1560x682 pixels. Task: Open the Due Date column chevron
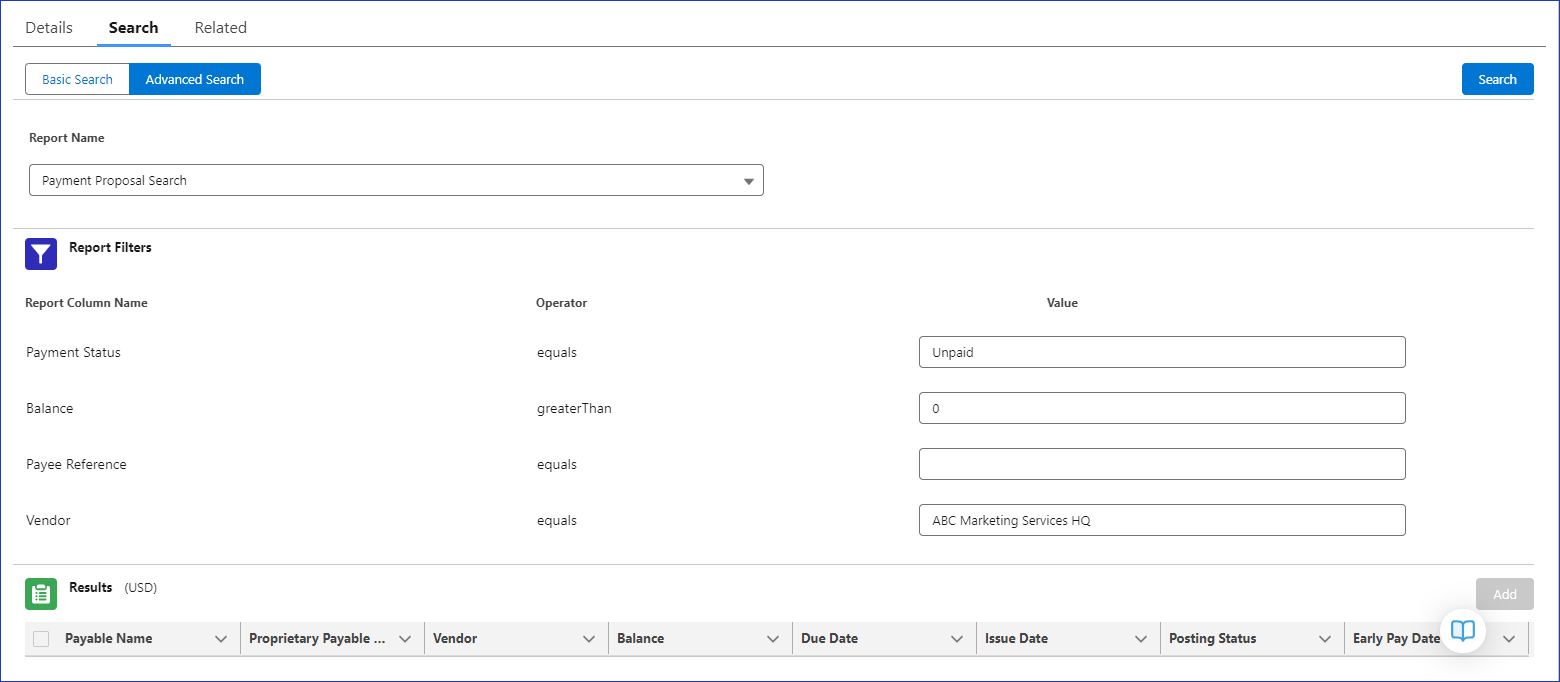tap(957, 639)
